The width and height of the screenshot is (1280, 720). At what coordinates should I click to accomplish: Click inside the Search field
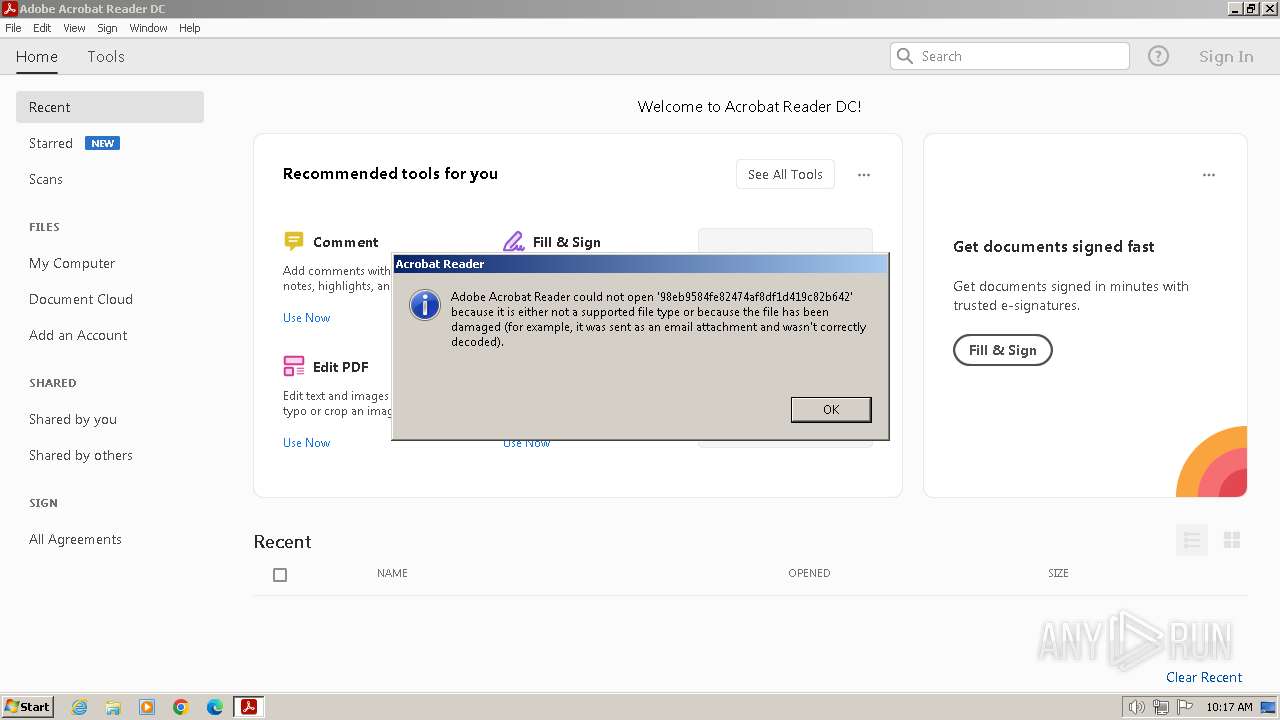[x=1010, y=56]
